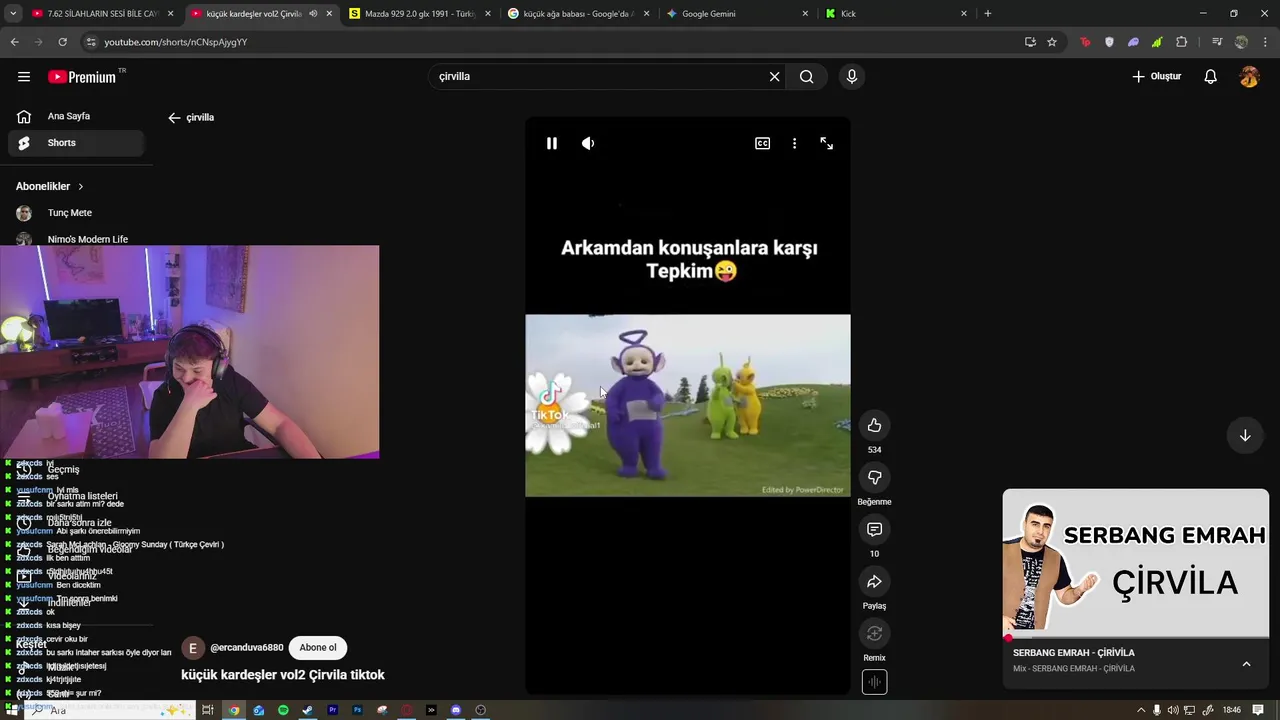Image resolution: width=1280 pixels, height=720 pixels.
Task: Open Ana Sayfa in sidebar
Action: click(76, 116)
